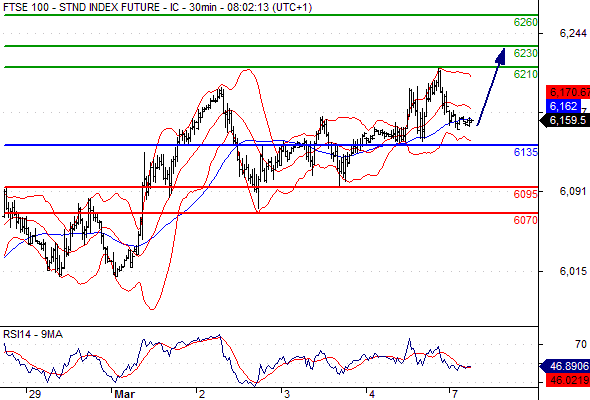Click the blue 6135 pivot level label
This screenshot has height=400, width=590.
pos(526,152)
